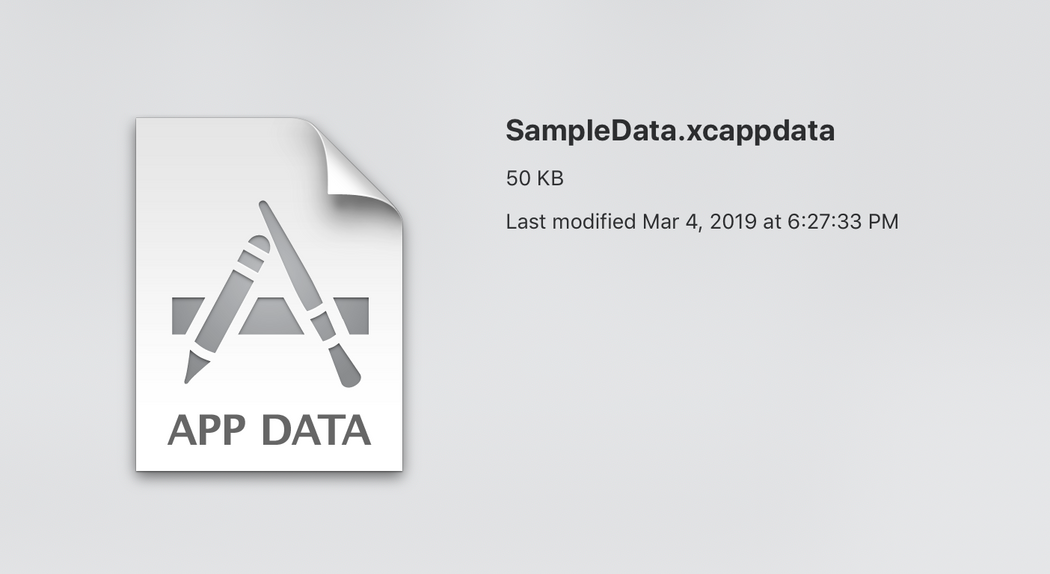Click the paintbrush in the file icon

point(310,293)
